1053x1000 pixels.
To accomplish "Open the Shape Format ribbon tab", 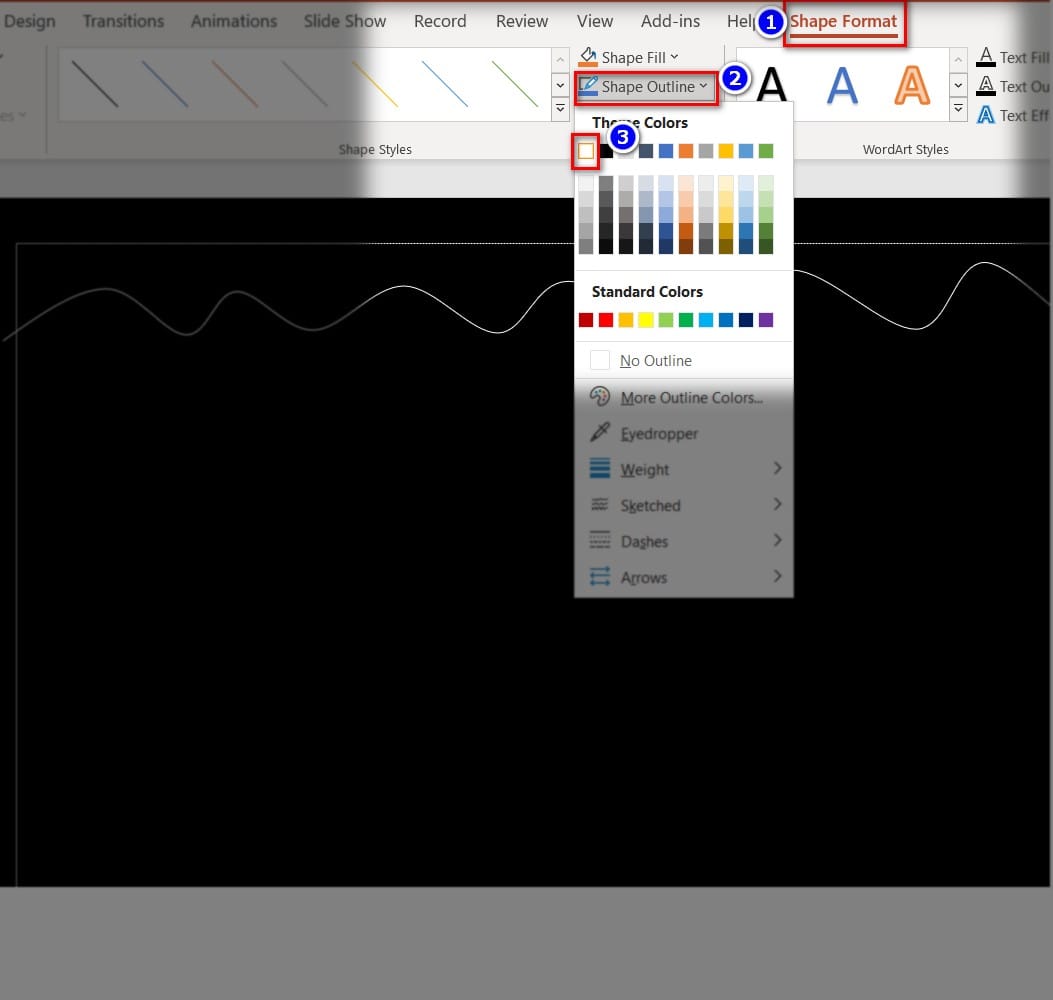I will pyautogui.click(x=843, y=21).
